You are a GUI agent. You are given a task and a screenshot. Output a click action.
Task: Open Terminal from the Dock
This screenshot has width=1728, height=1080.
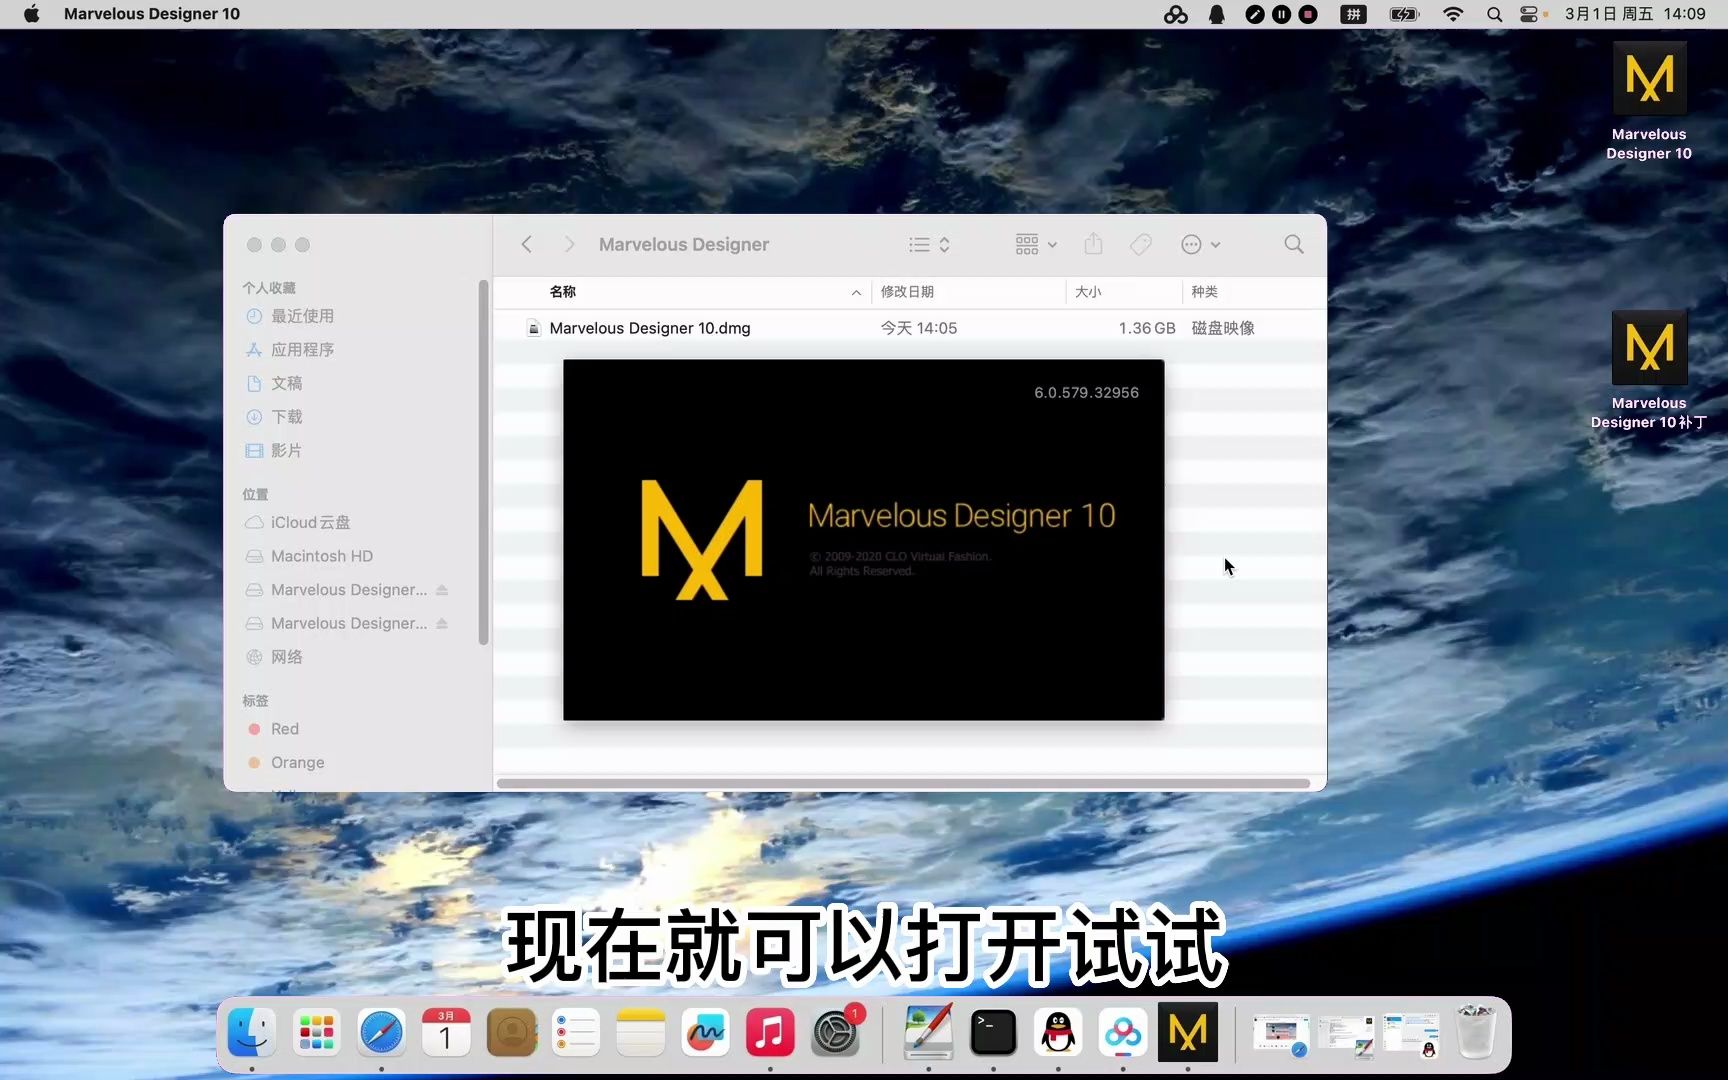tap(993, 1033)
